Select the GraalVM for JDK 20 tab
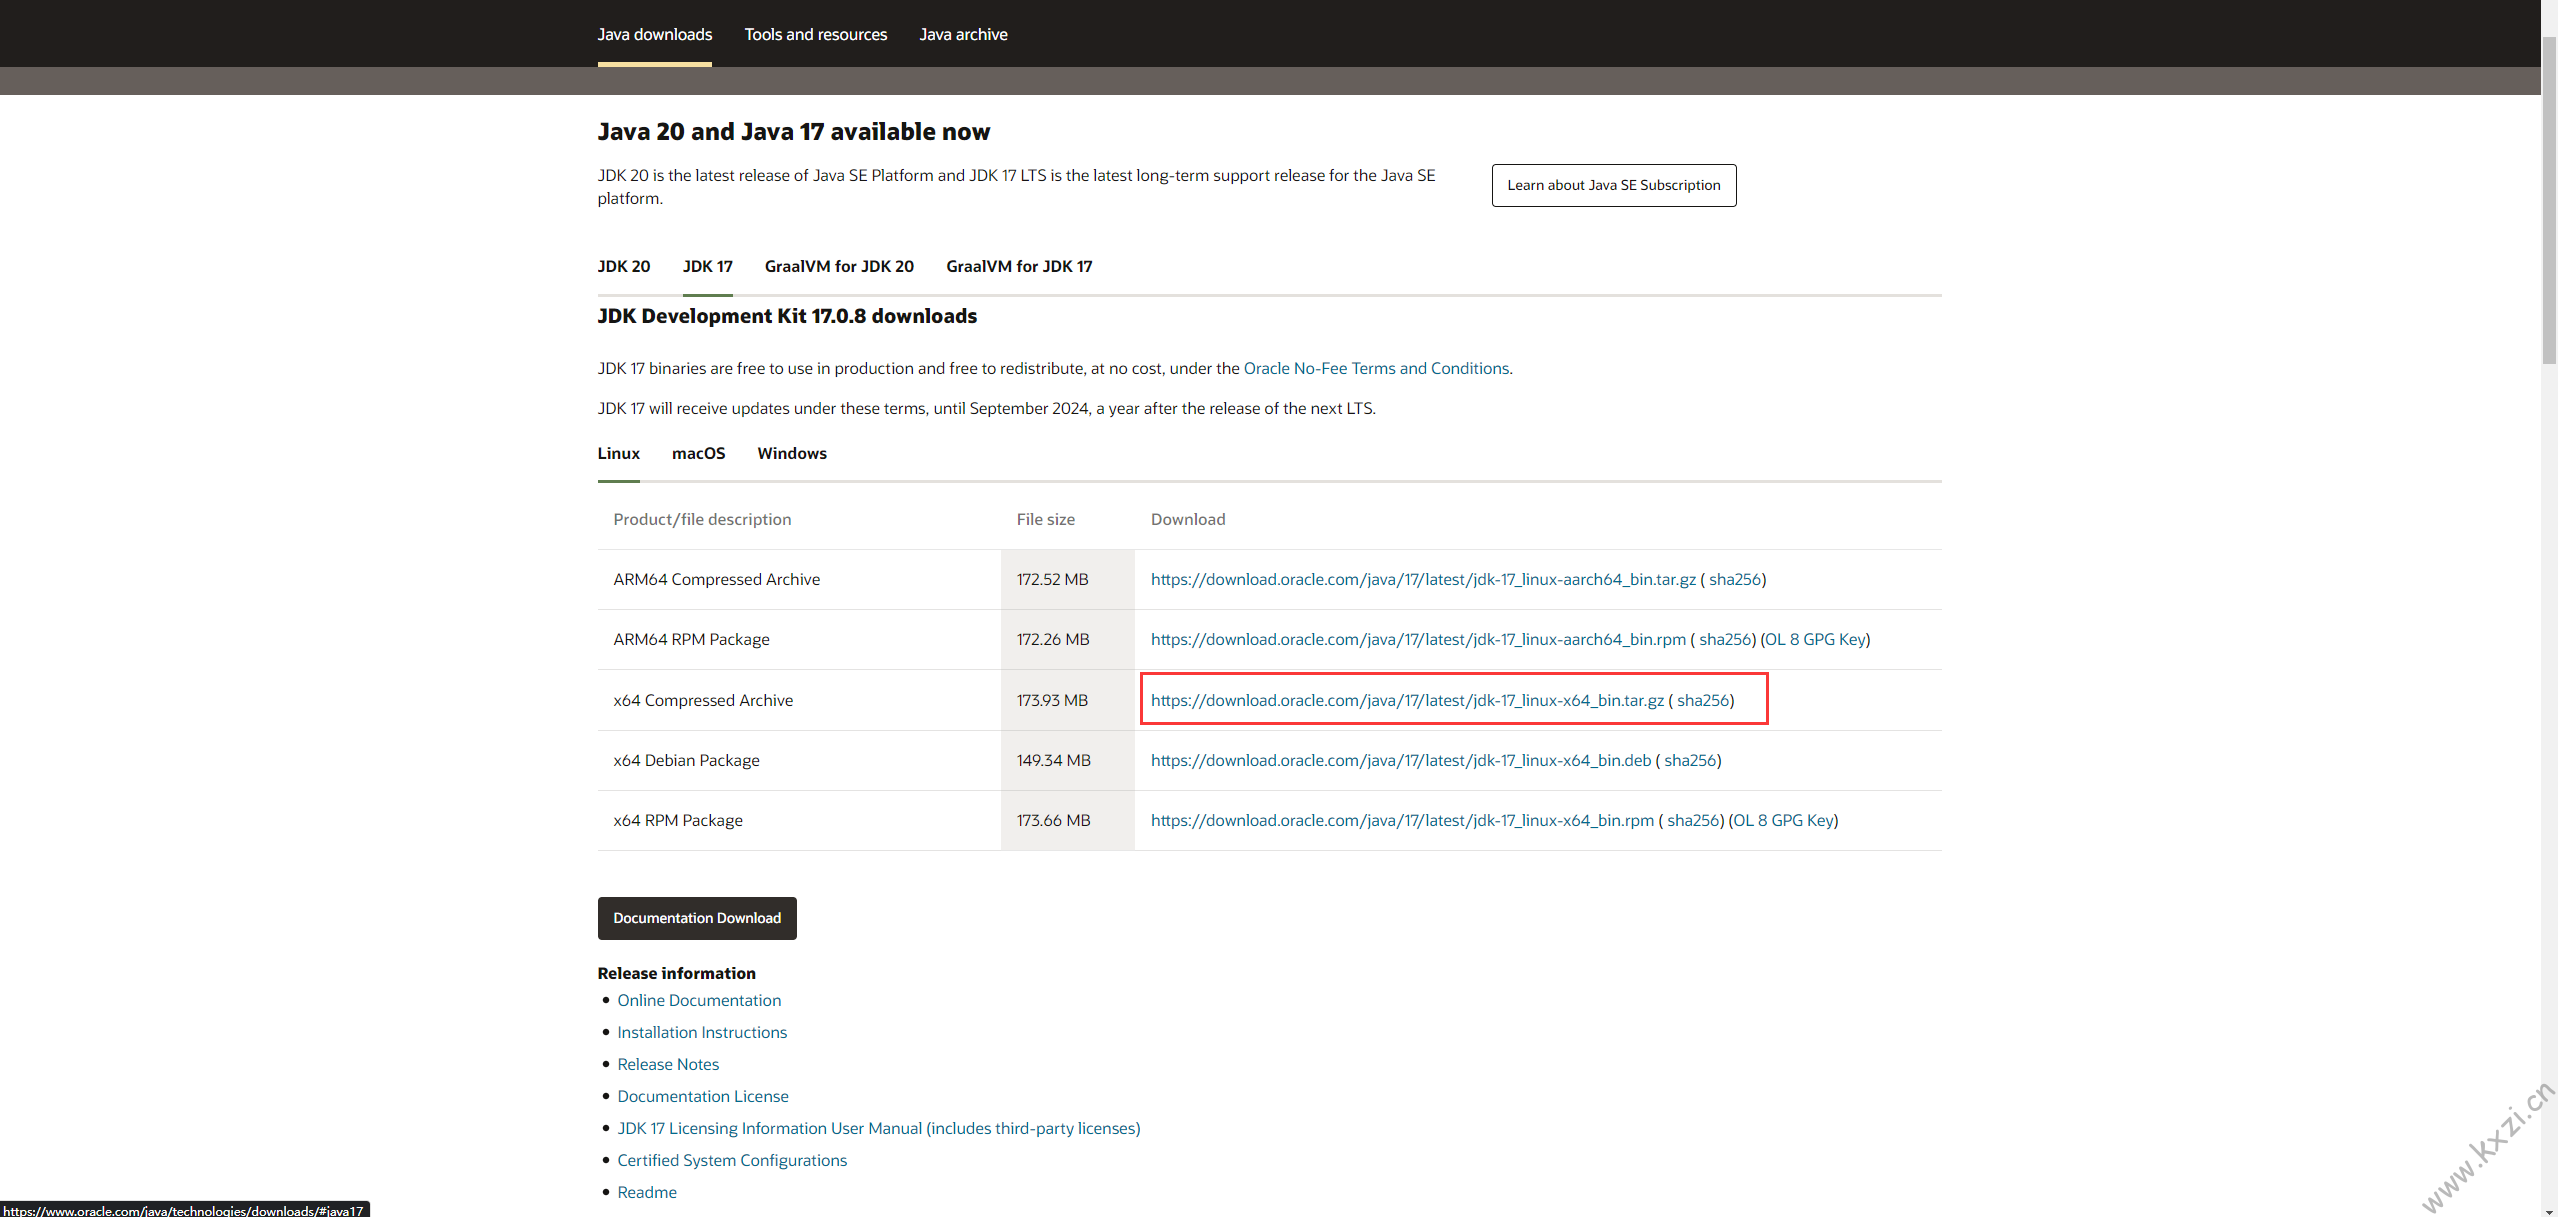The image size is (2558, 1217). coord(838,266)
